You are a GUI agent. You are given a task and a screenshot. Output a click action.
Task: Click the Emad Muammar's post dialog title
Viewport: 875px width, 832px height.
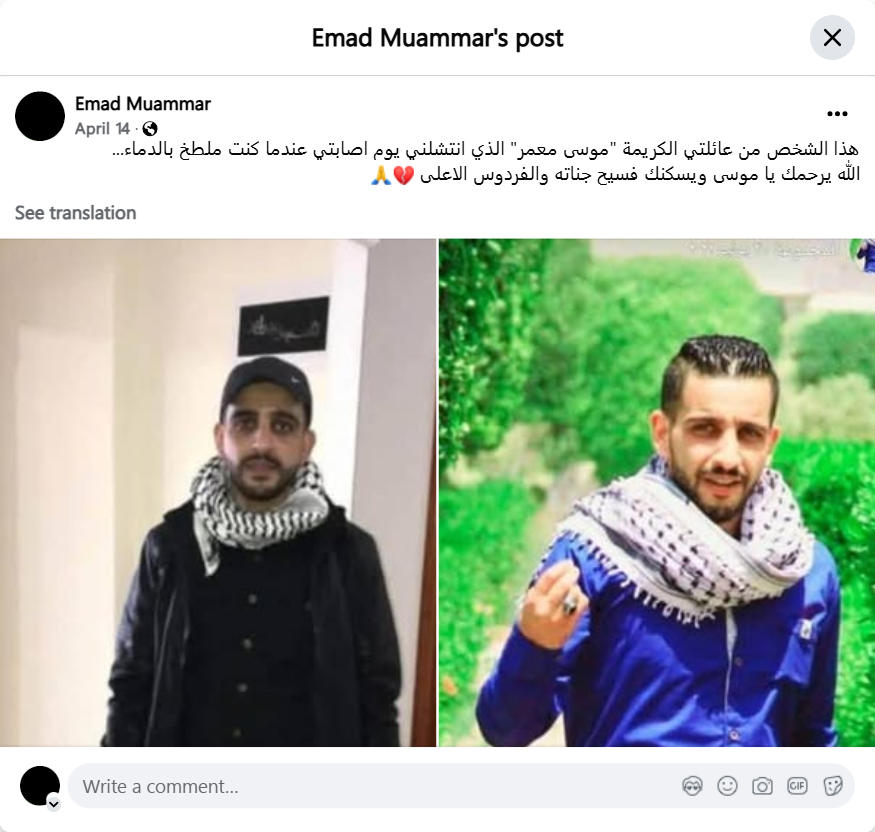438,38
